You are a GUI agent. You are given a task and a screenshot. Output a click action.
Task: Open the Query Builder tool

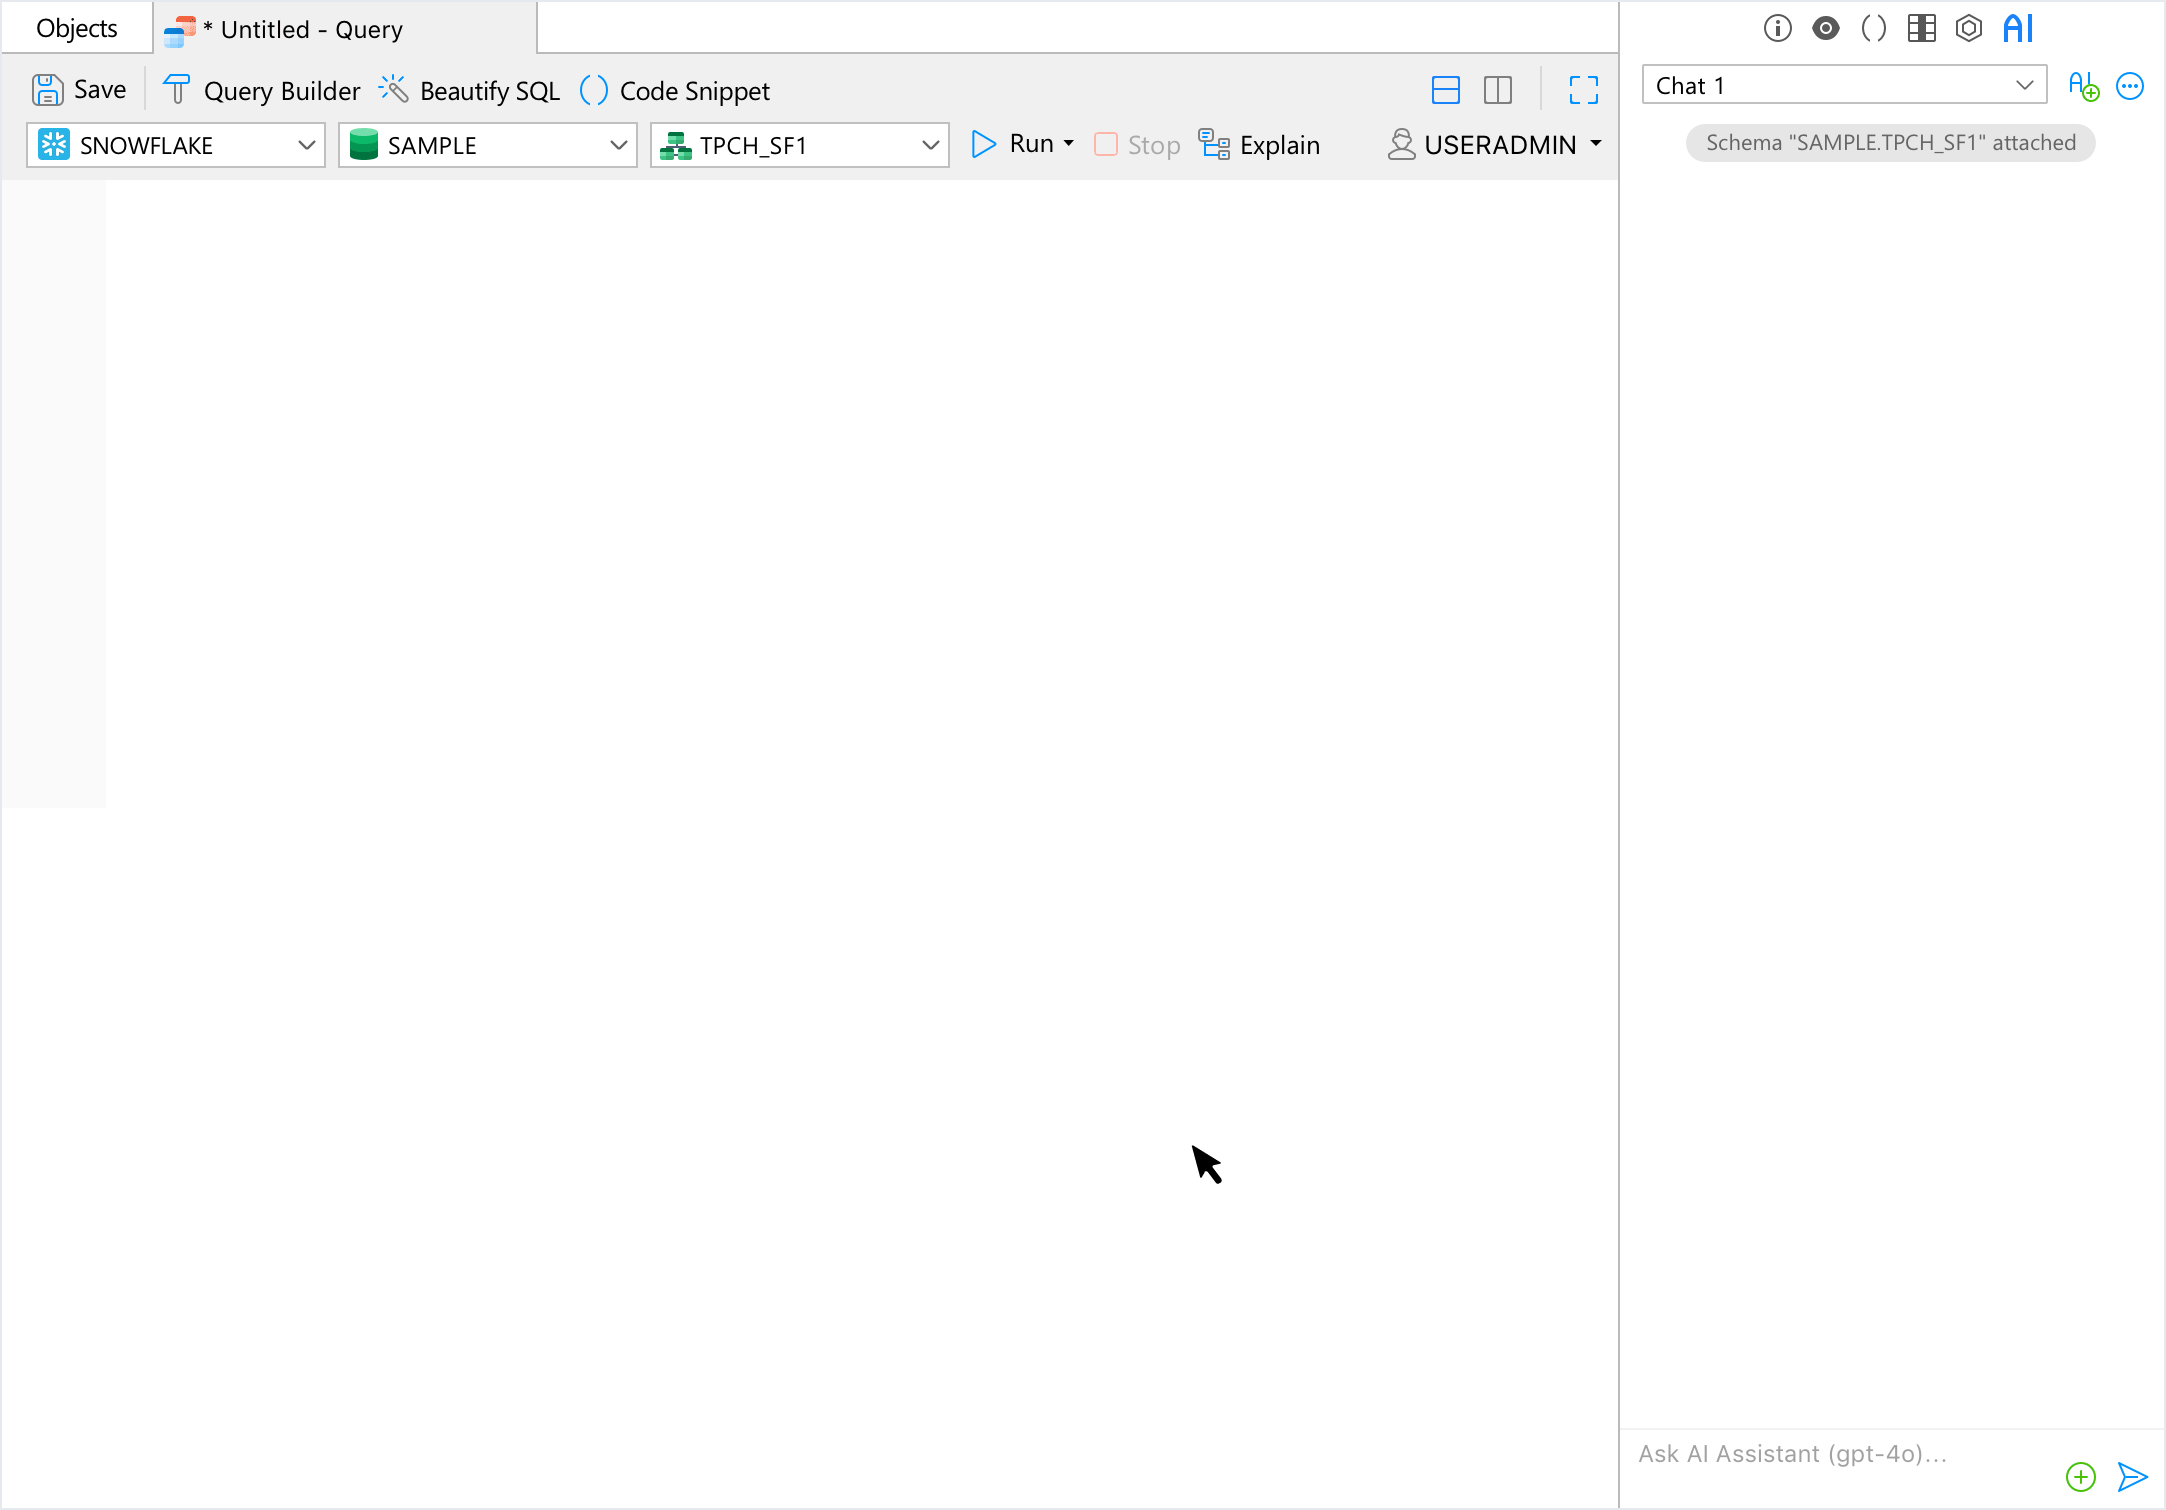[x=262, y=90]
